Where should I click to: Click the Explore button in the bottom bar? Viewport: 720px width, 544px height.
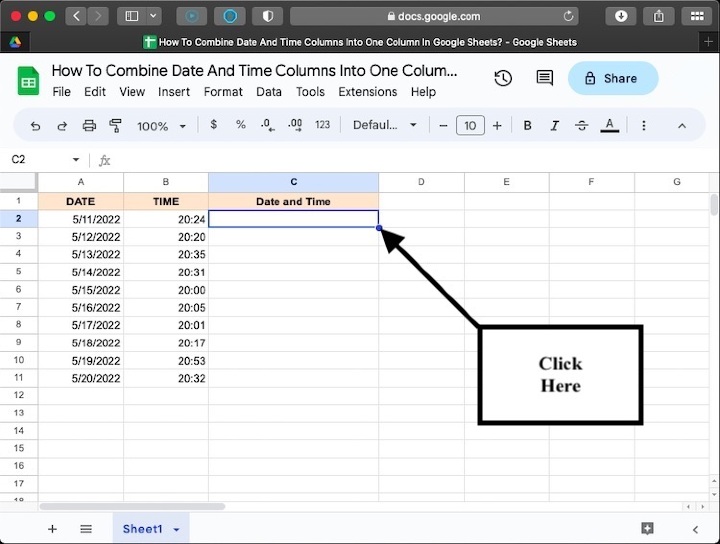click(647, 528)
